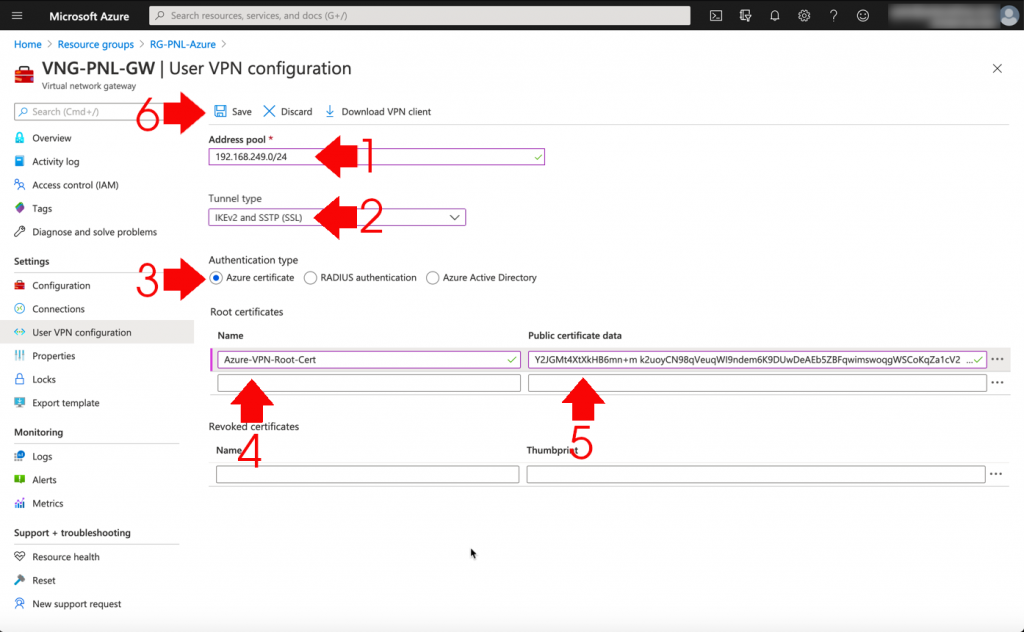This screenshot has height=632, width=1024.
Task: Open the portal settings gear
Action: click(803, 15)
